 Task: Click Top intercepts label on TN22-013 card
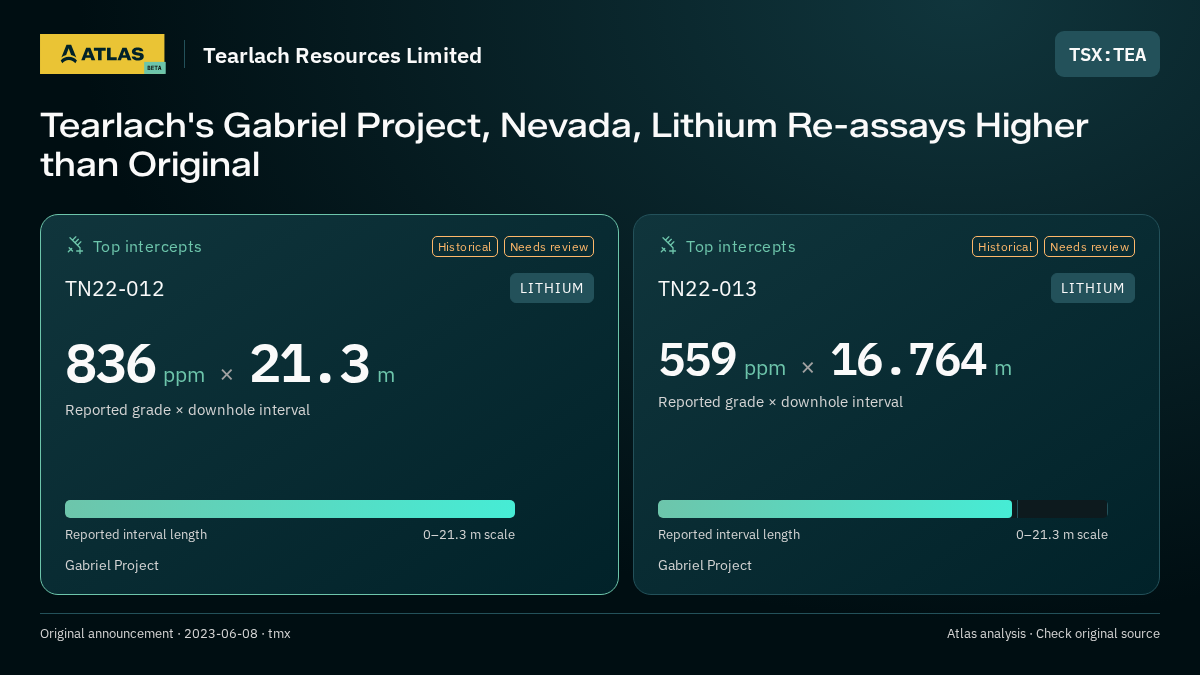741,247
